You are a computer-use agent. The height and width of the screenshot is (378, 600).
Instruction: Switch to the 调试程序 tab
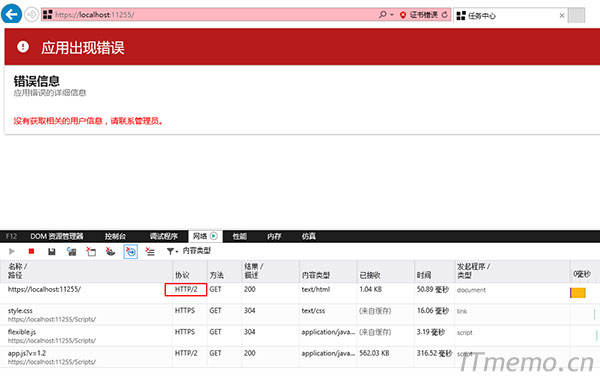point(164,236)
